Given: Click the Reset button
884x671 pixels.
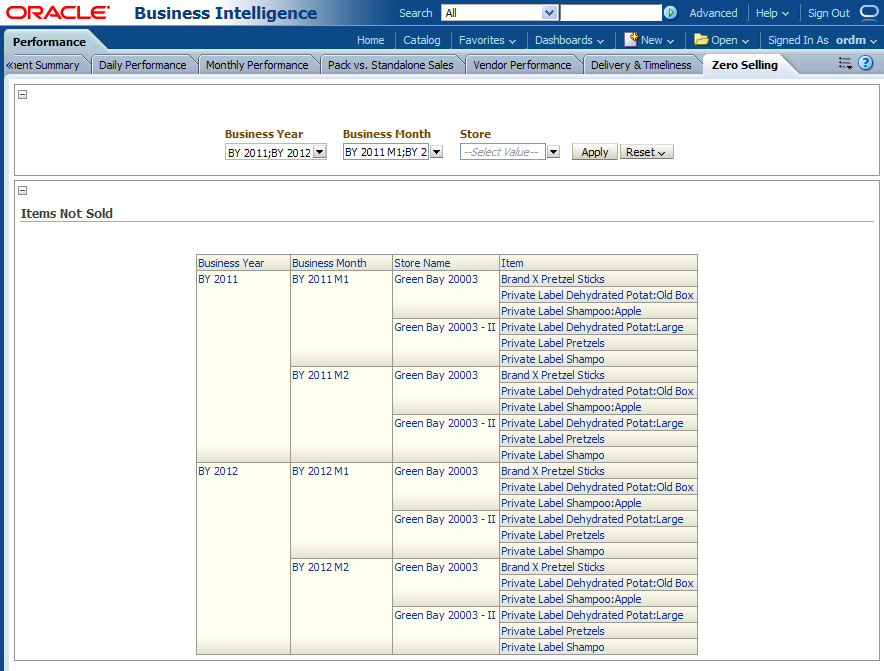Looking at the screenshot, I should [x=647, y=152].
